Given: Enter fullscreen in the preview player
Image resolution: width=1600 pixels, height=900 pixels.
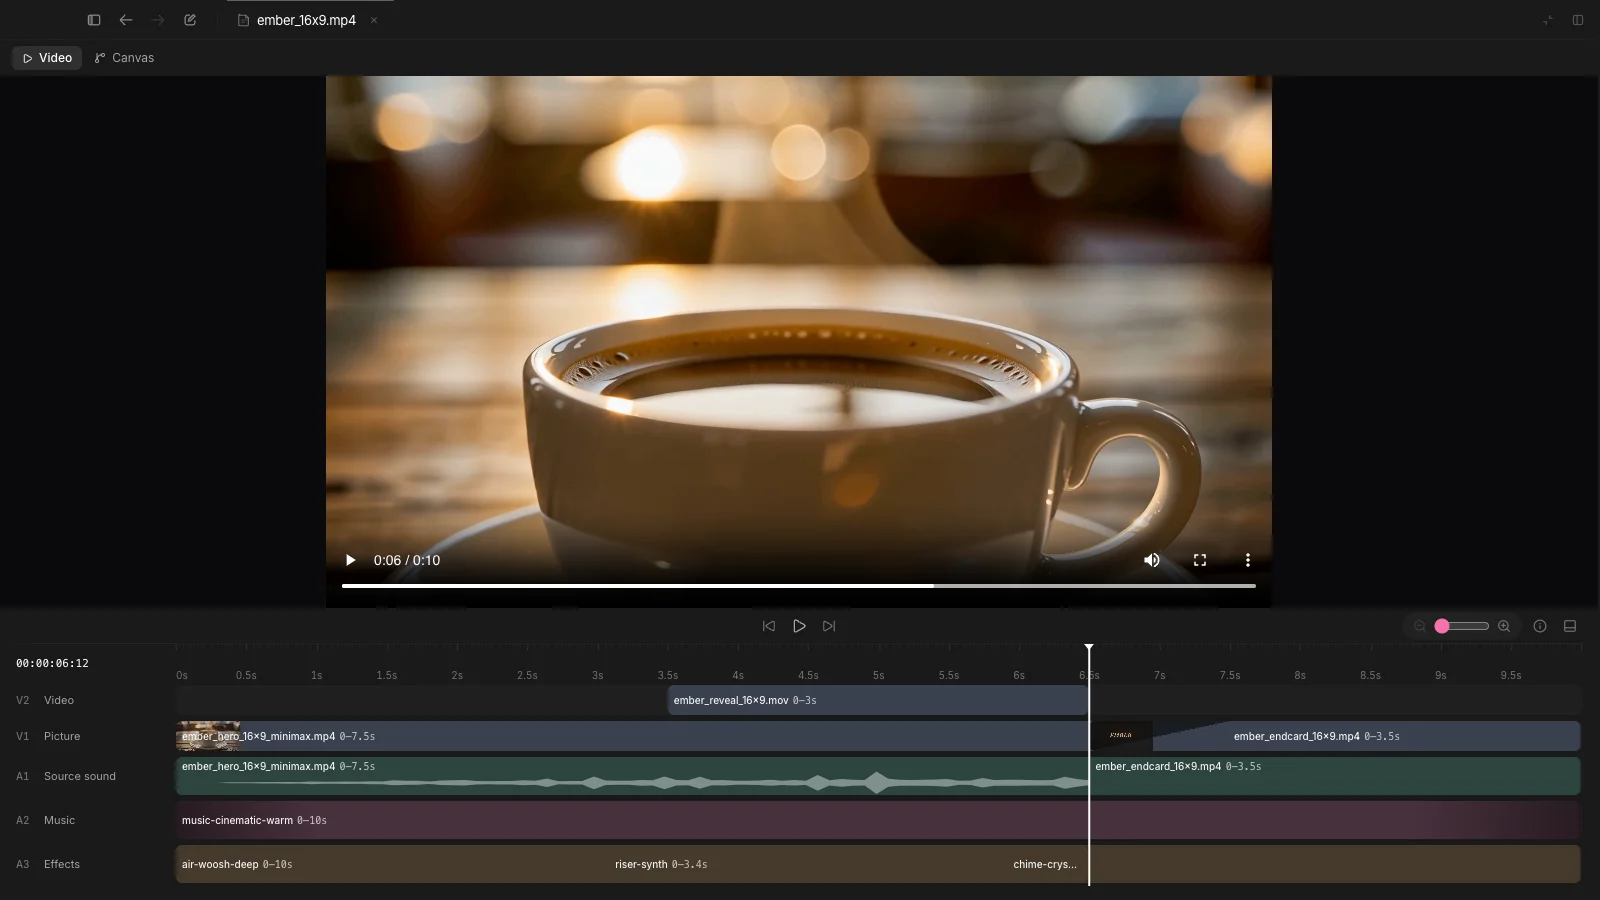Looking at the screenshot, I should click(1200, 560).
